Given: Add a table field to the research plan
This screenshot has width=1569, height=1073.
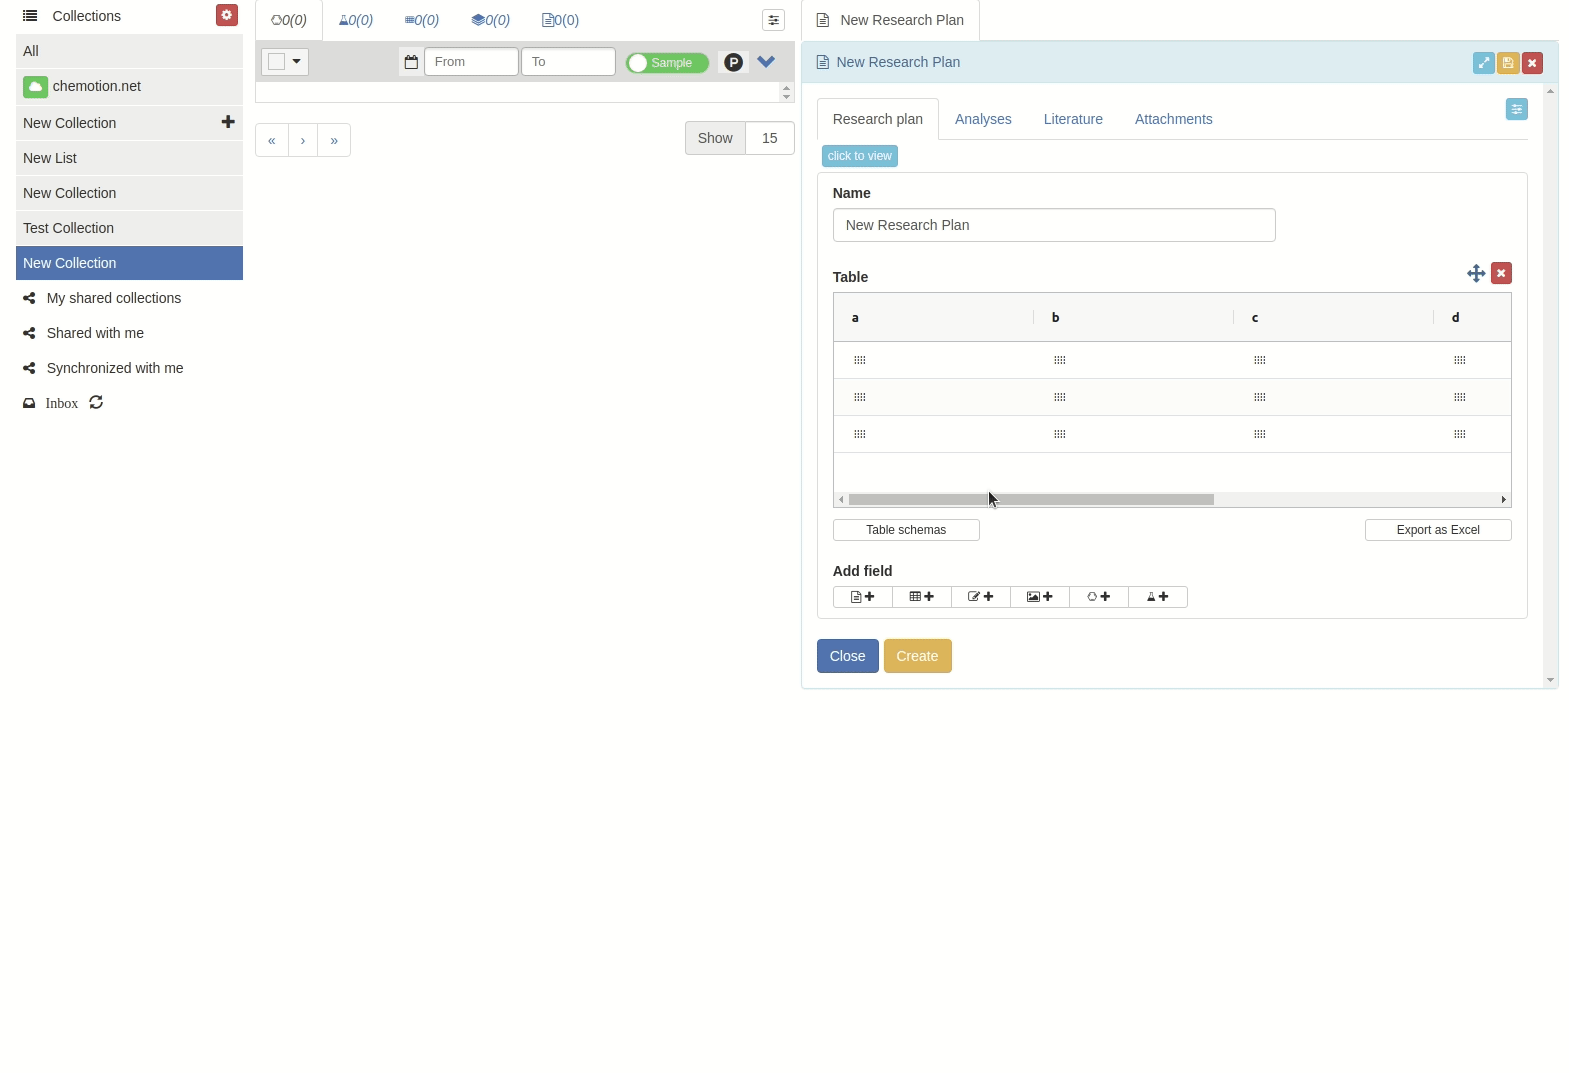Looking at the screenshot, I should pos(921,597).
